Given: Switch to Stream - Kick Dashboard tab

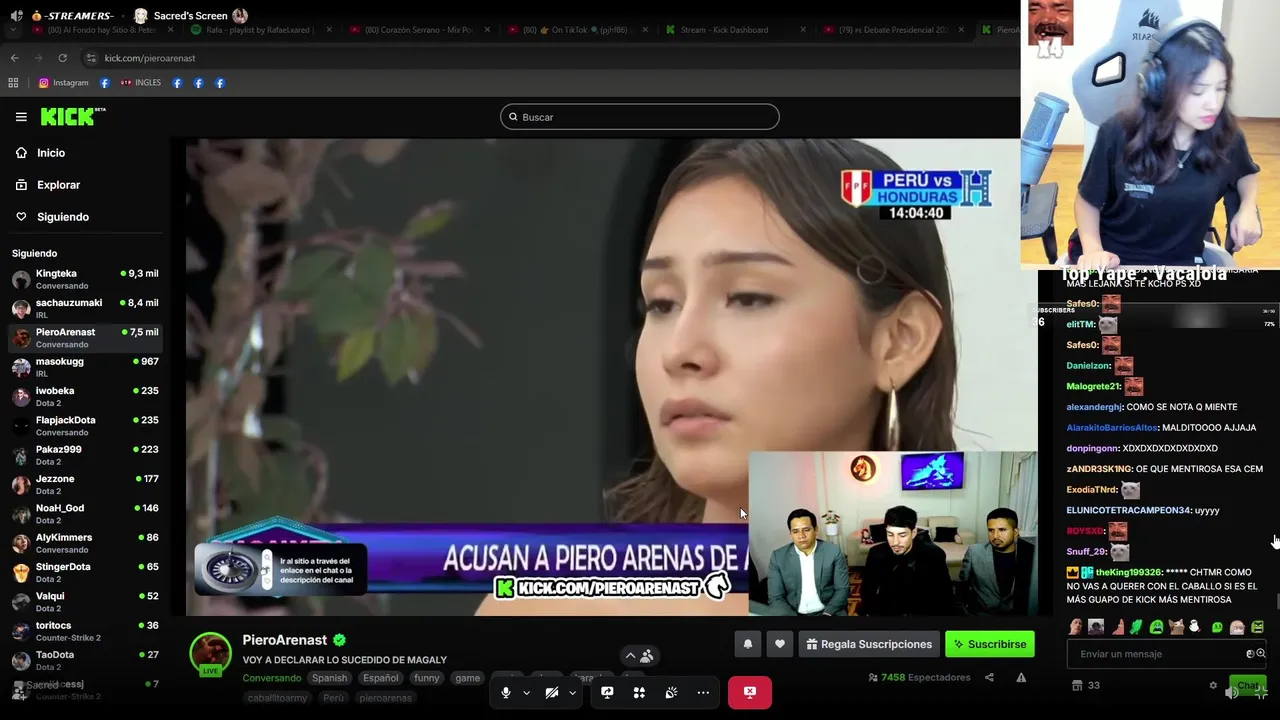Looking at the screenshot, I should [x=735, y=30].
